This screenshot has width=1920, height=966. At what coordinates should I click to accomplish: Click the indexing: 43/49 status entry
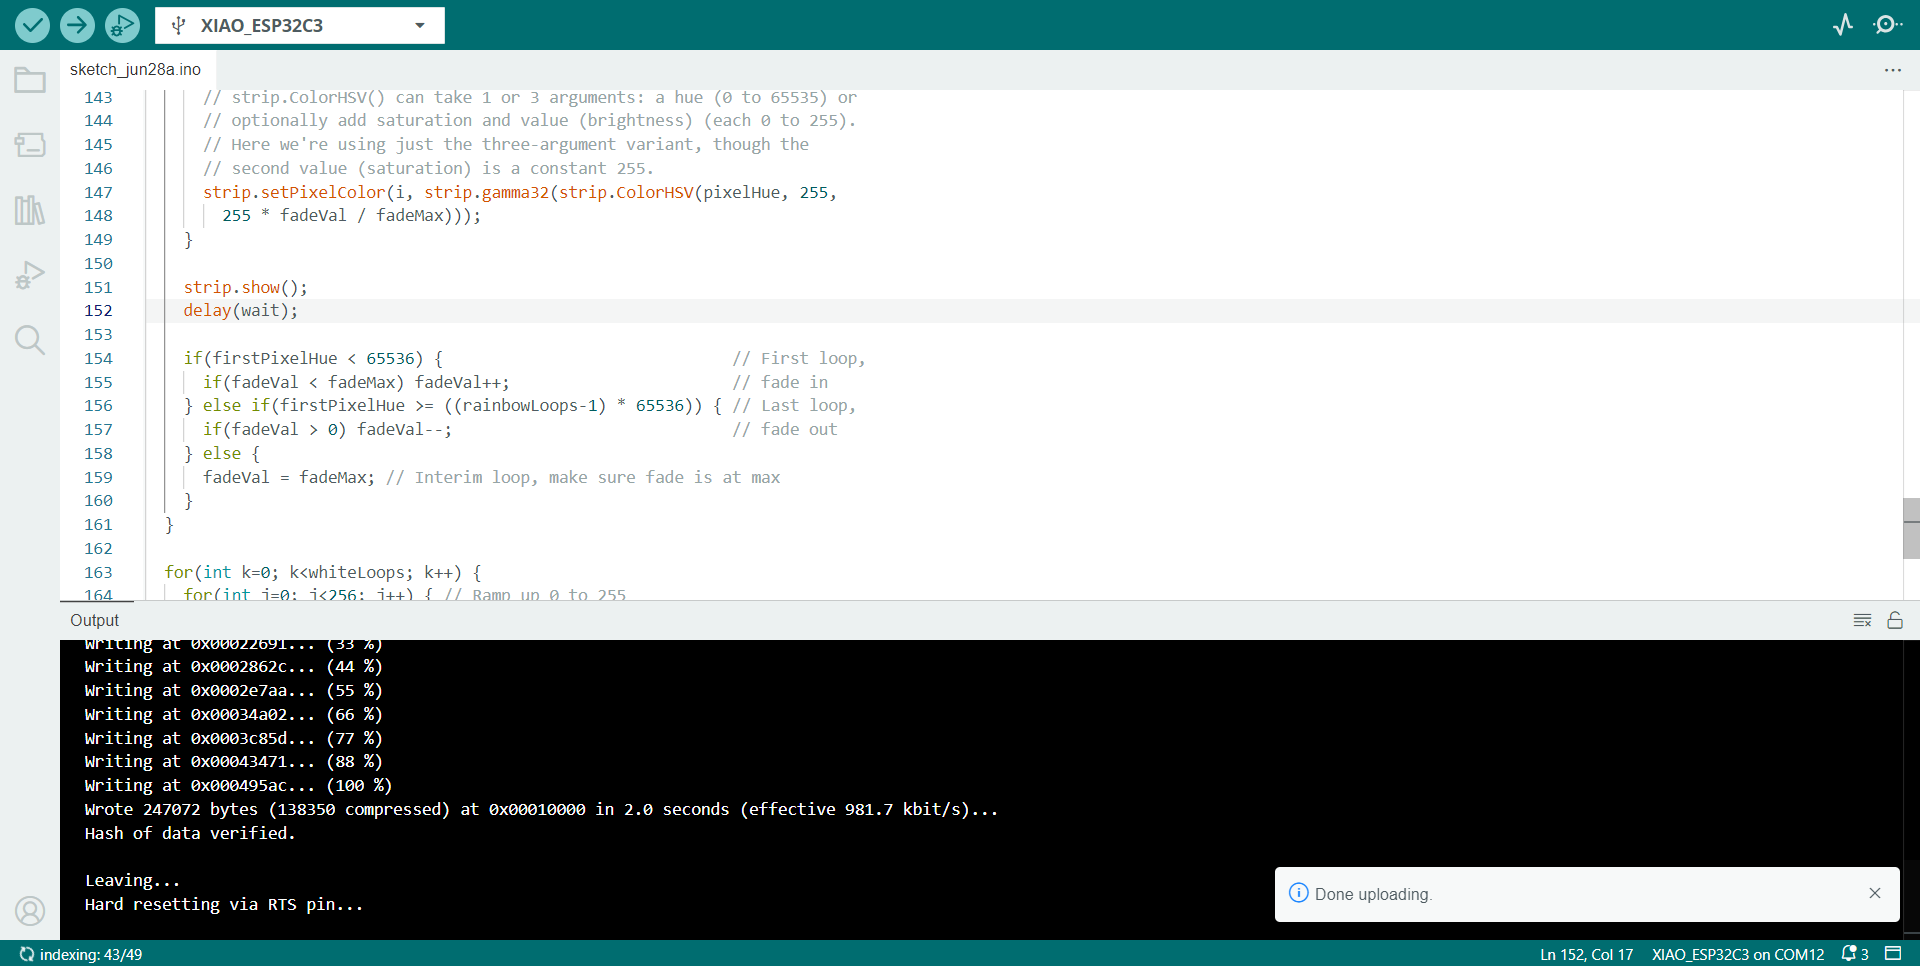[x=81, y=954]
